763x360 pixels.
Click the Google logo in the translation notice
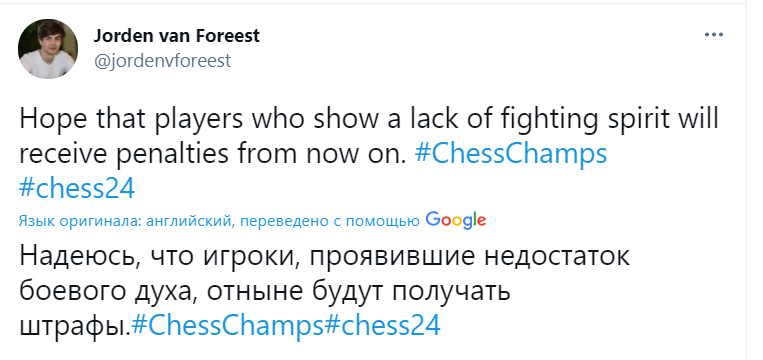(455, 220)
